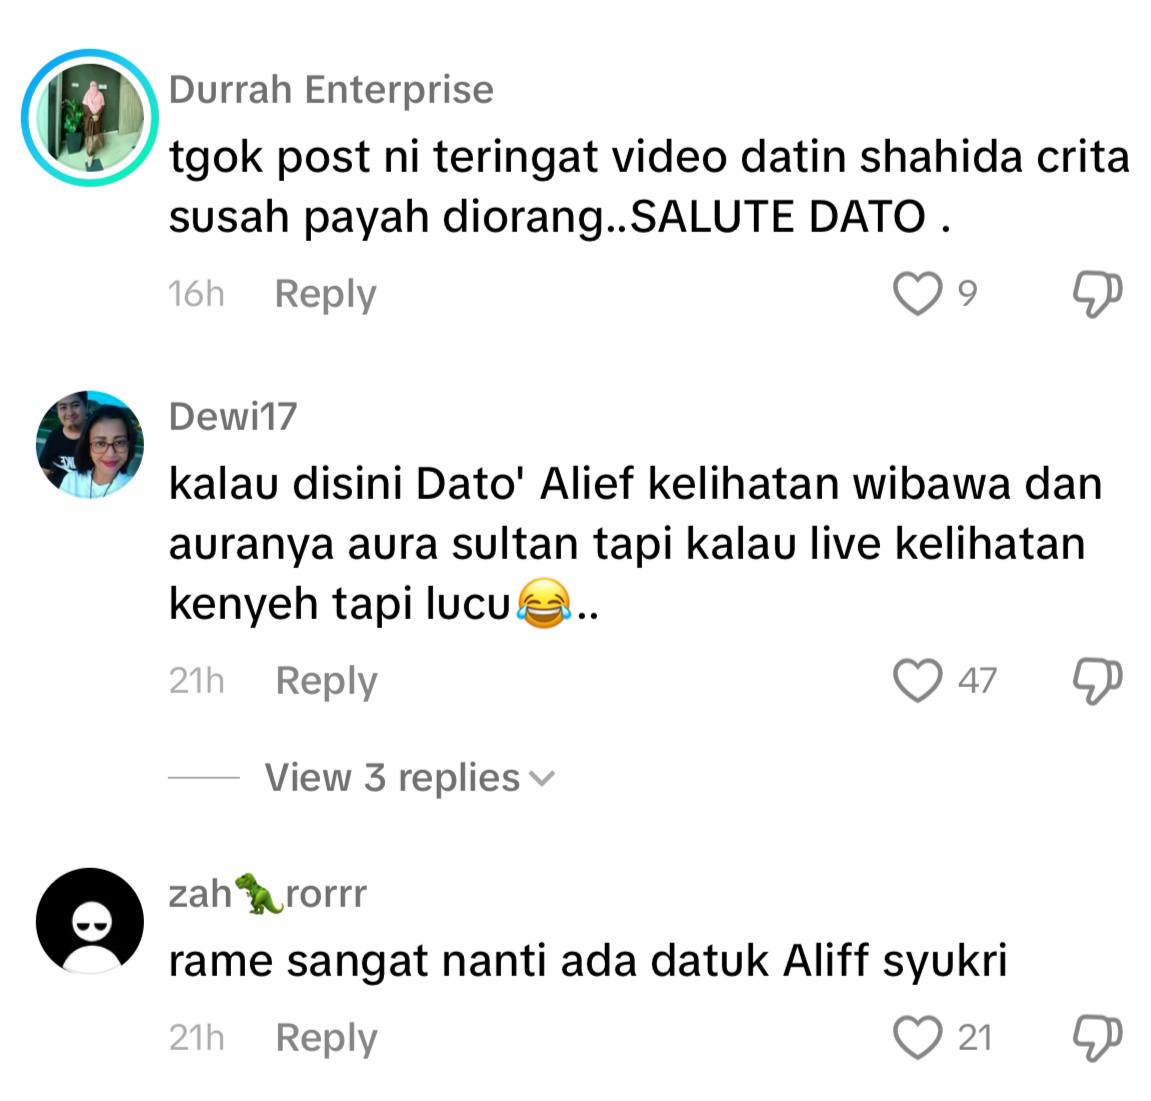Like zah rorrr's comment

(x=917, y=1037)
